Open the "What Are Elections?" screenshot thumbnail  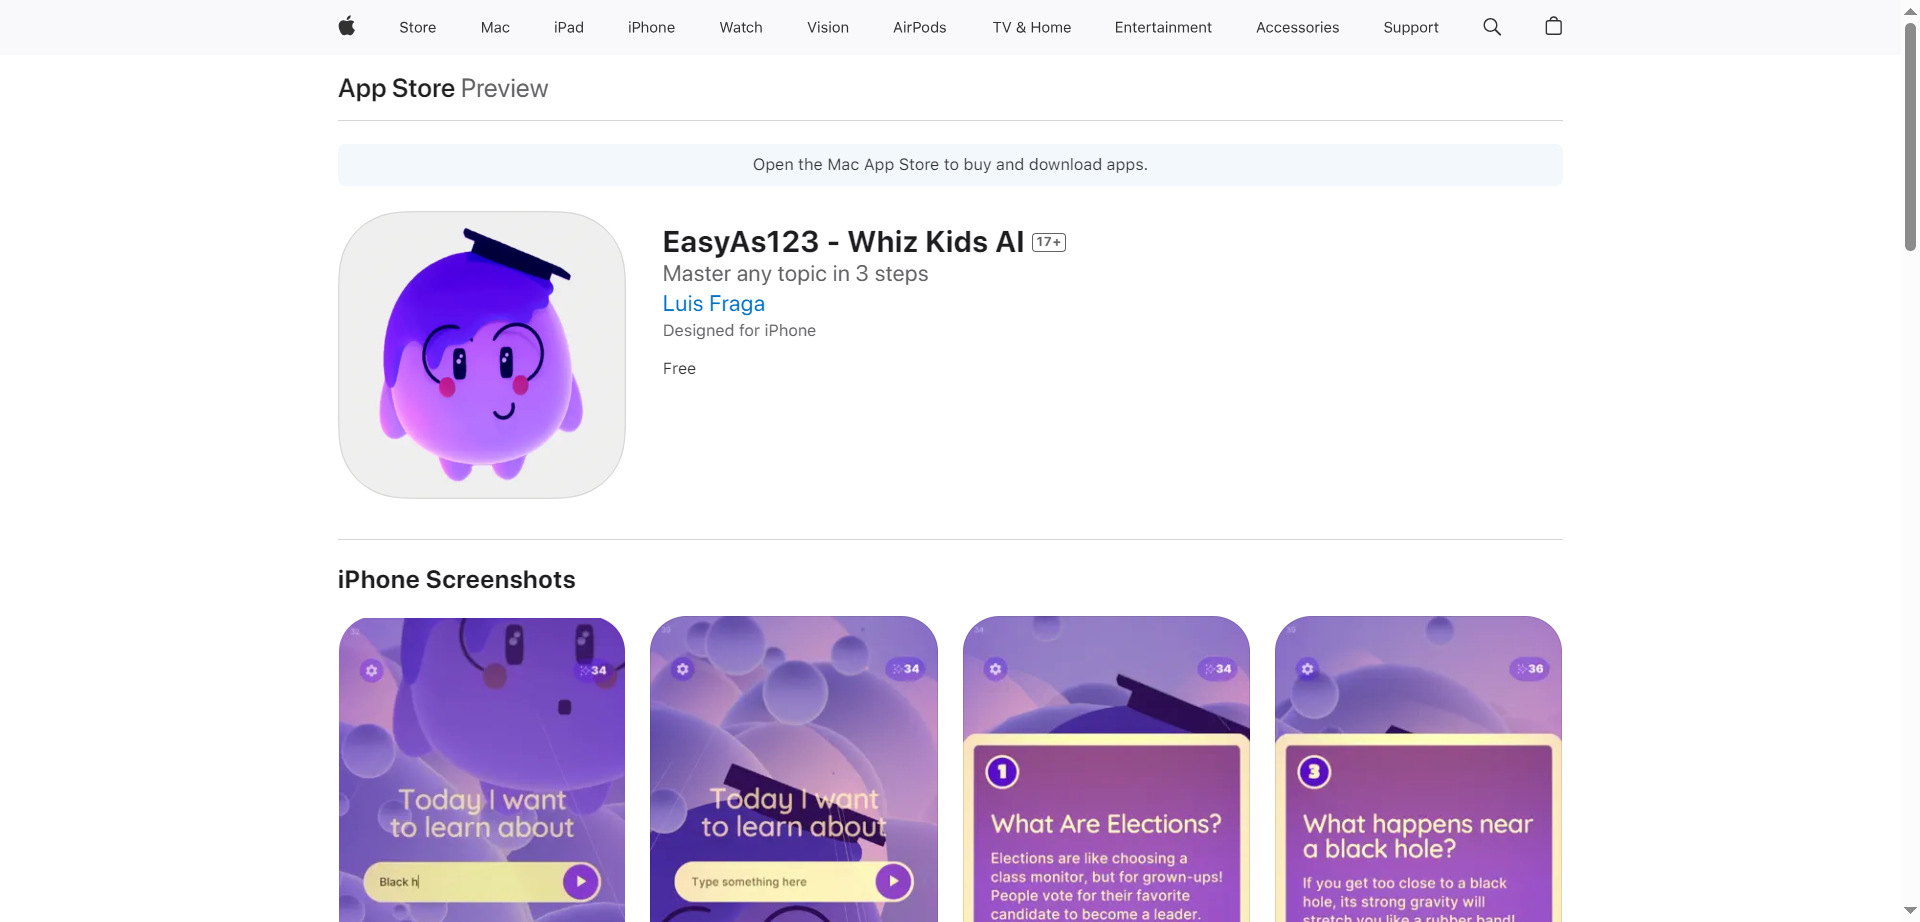1106,769
